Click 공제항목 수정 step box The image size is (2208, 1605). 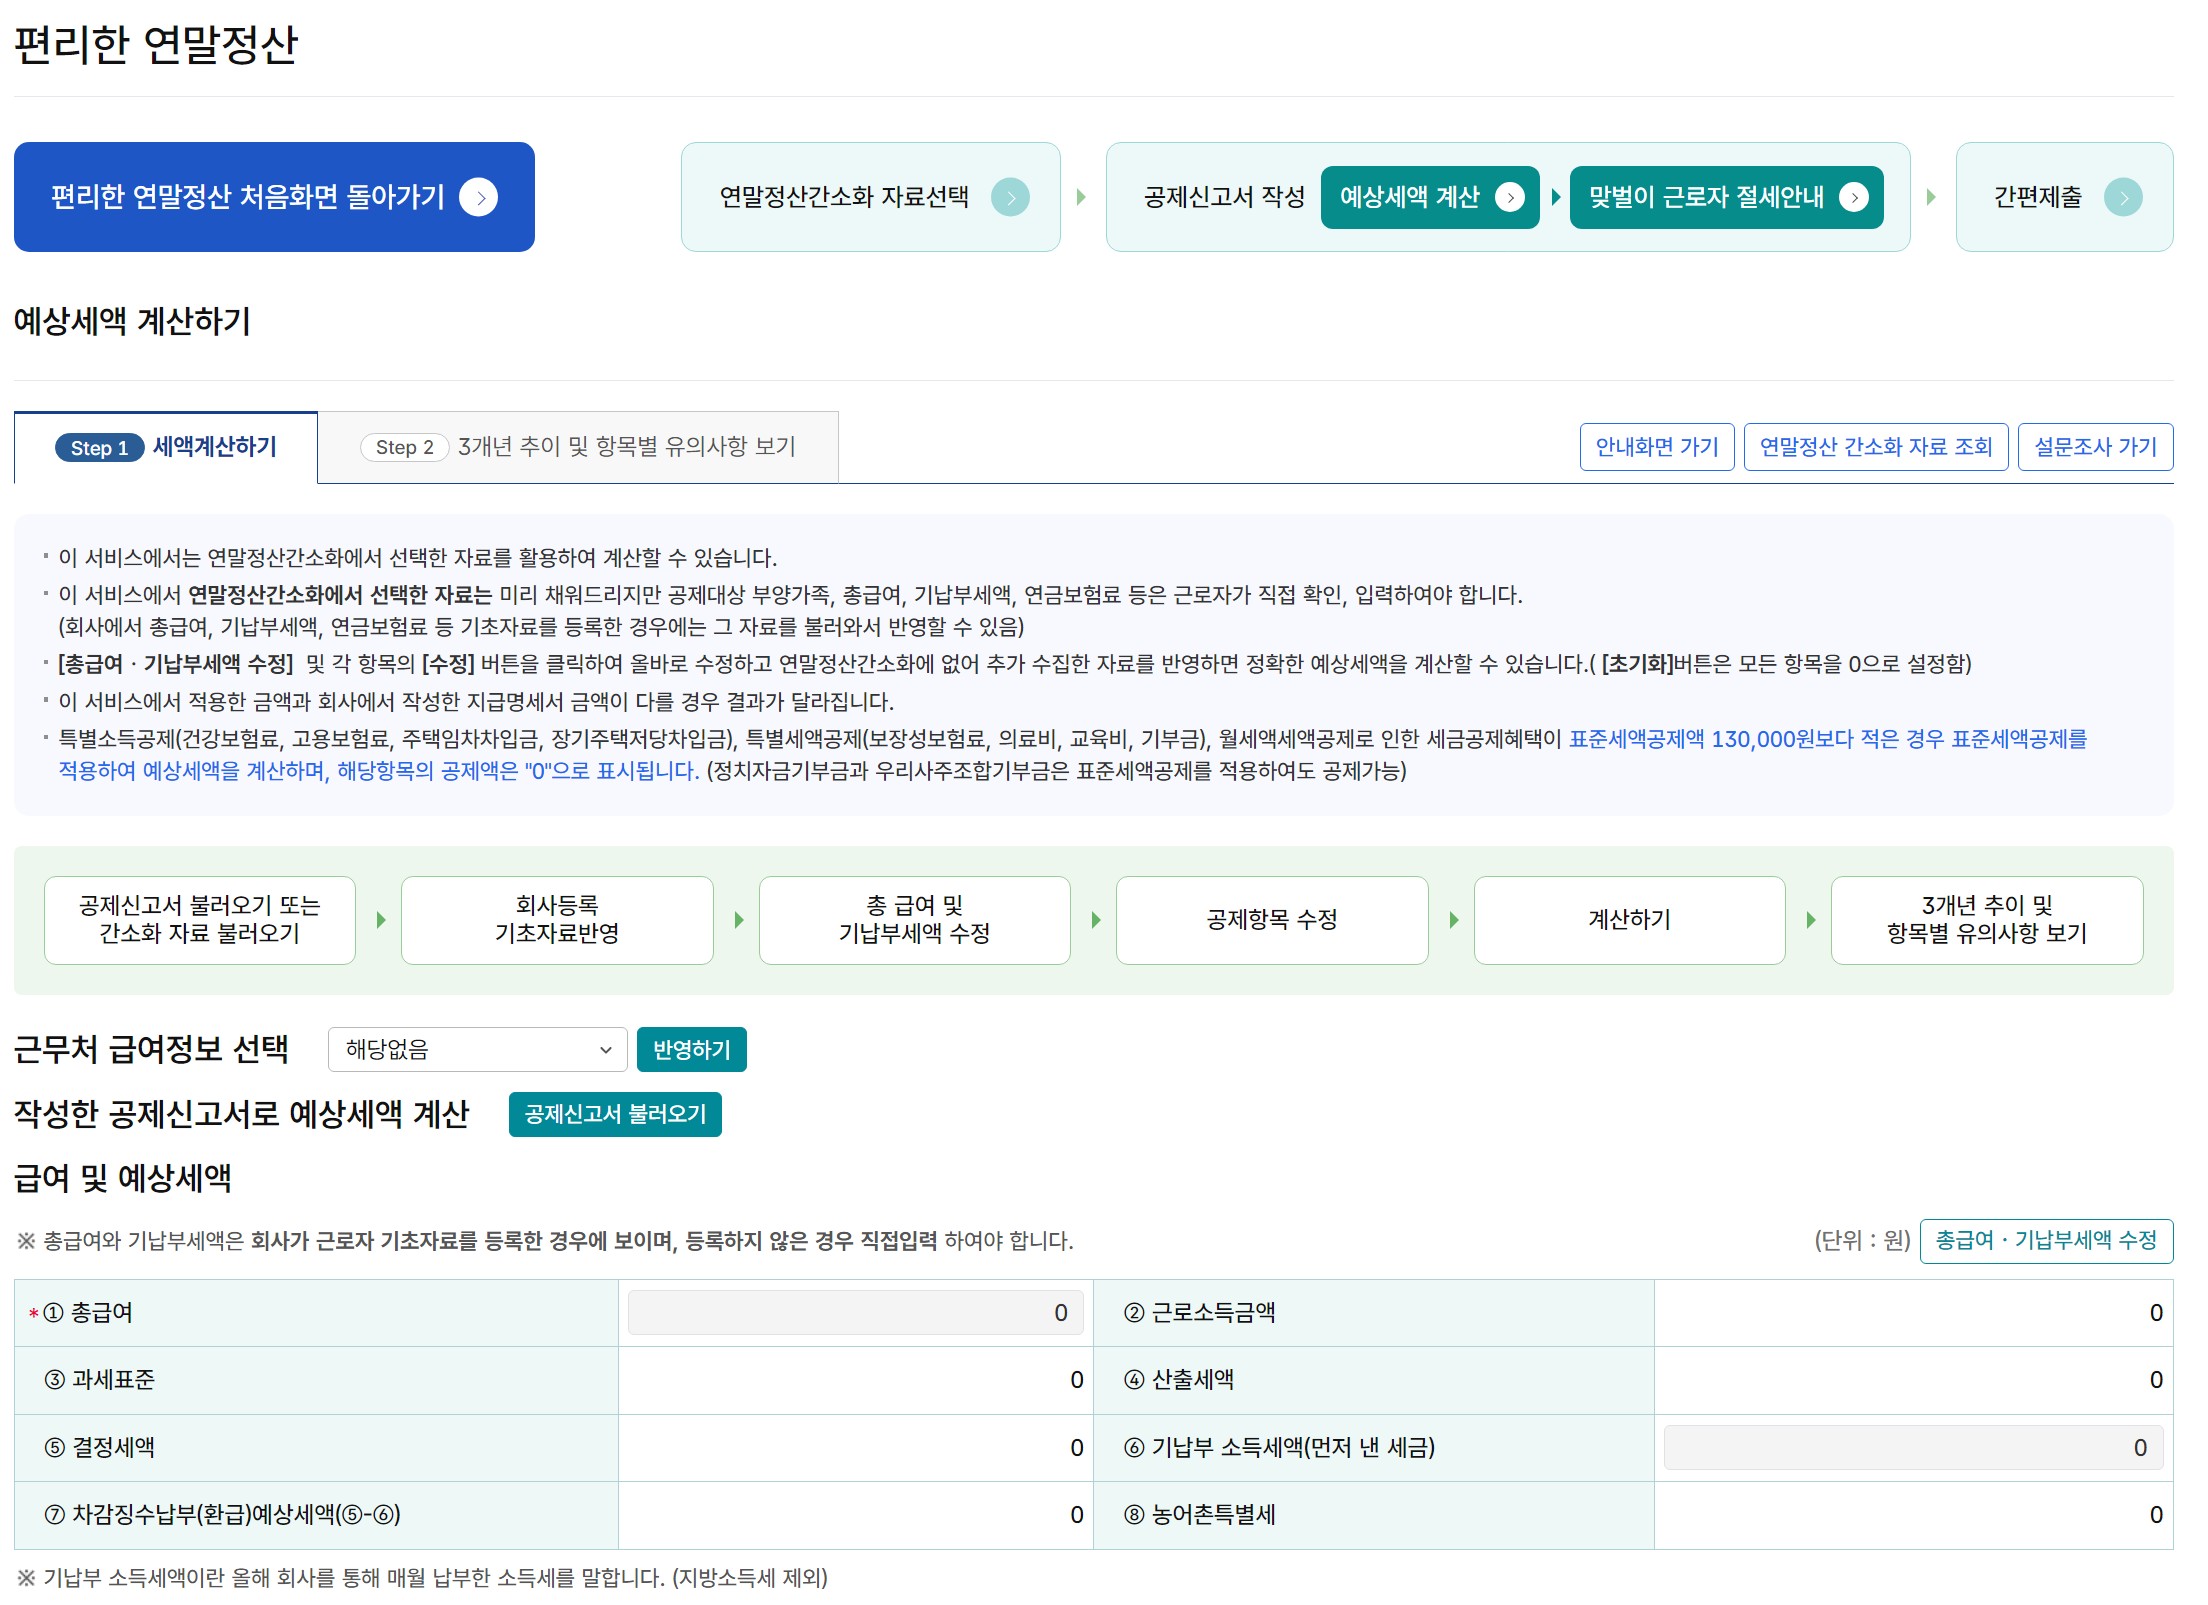pos(1271,919)
